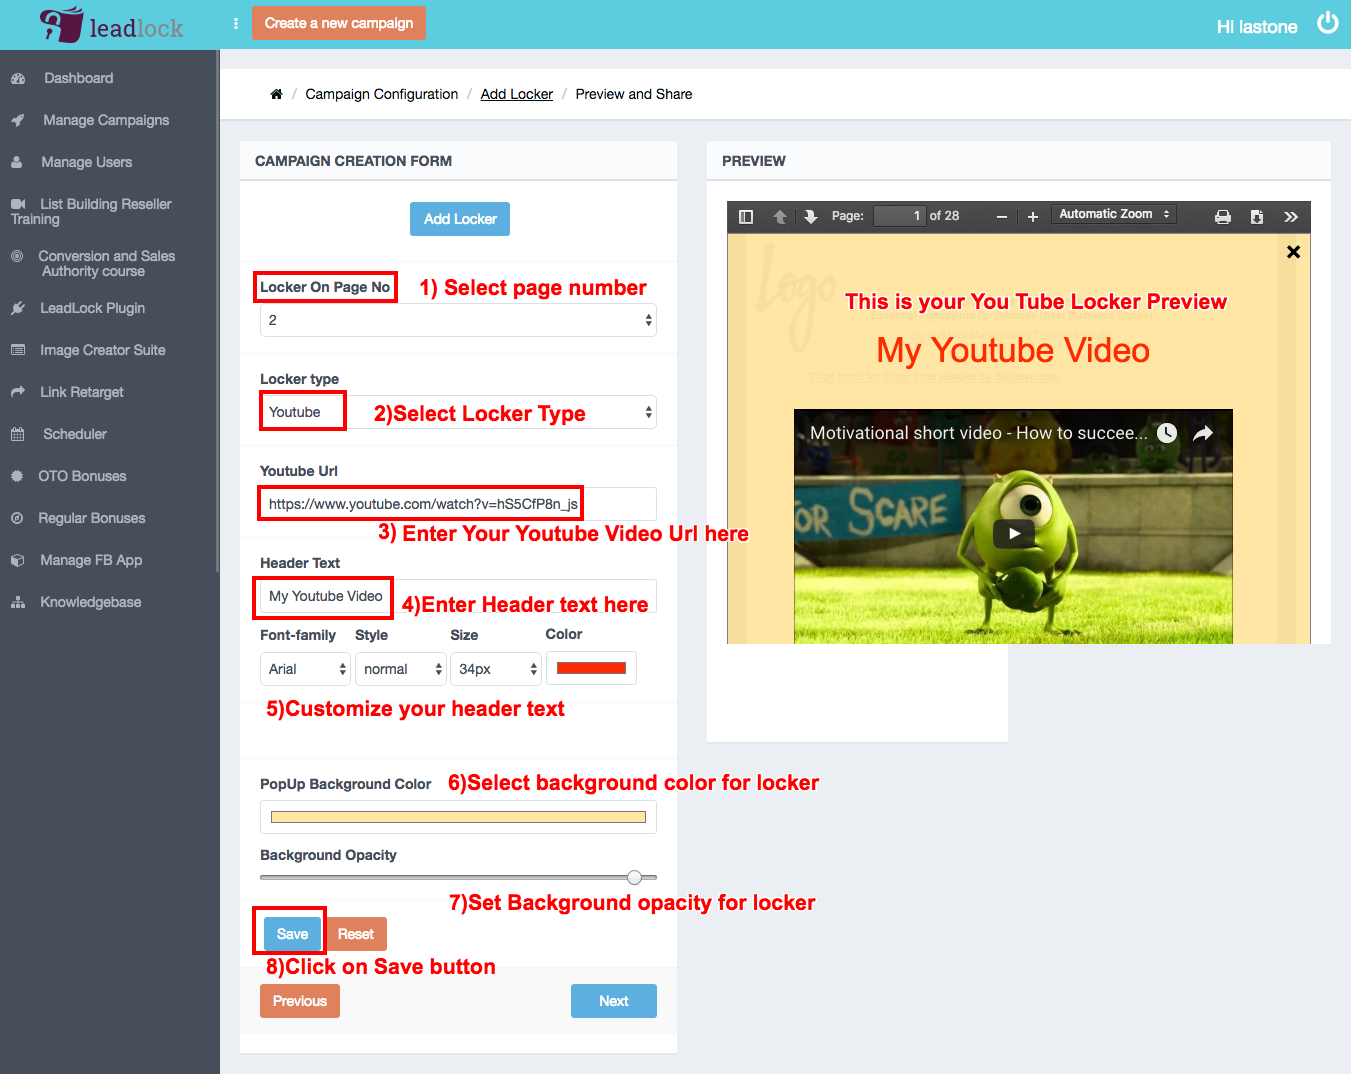Click the Manage Campaigns rocket icon
Image resolution: width=1351 pixels, height=1074 pixels.
[18, 120]
